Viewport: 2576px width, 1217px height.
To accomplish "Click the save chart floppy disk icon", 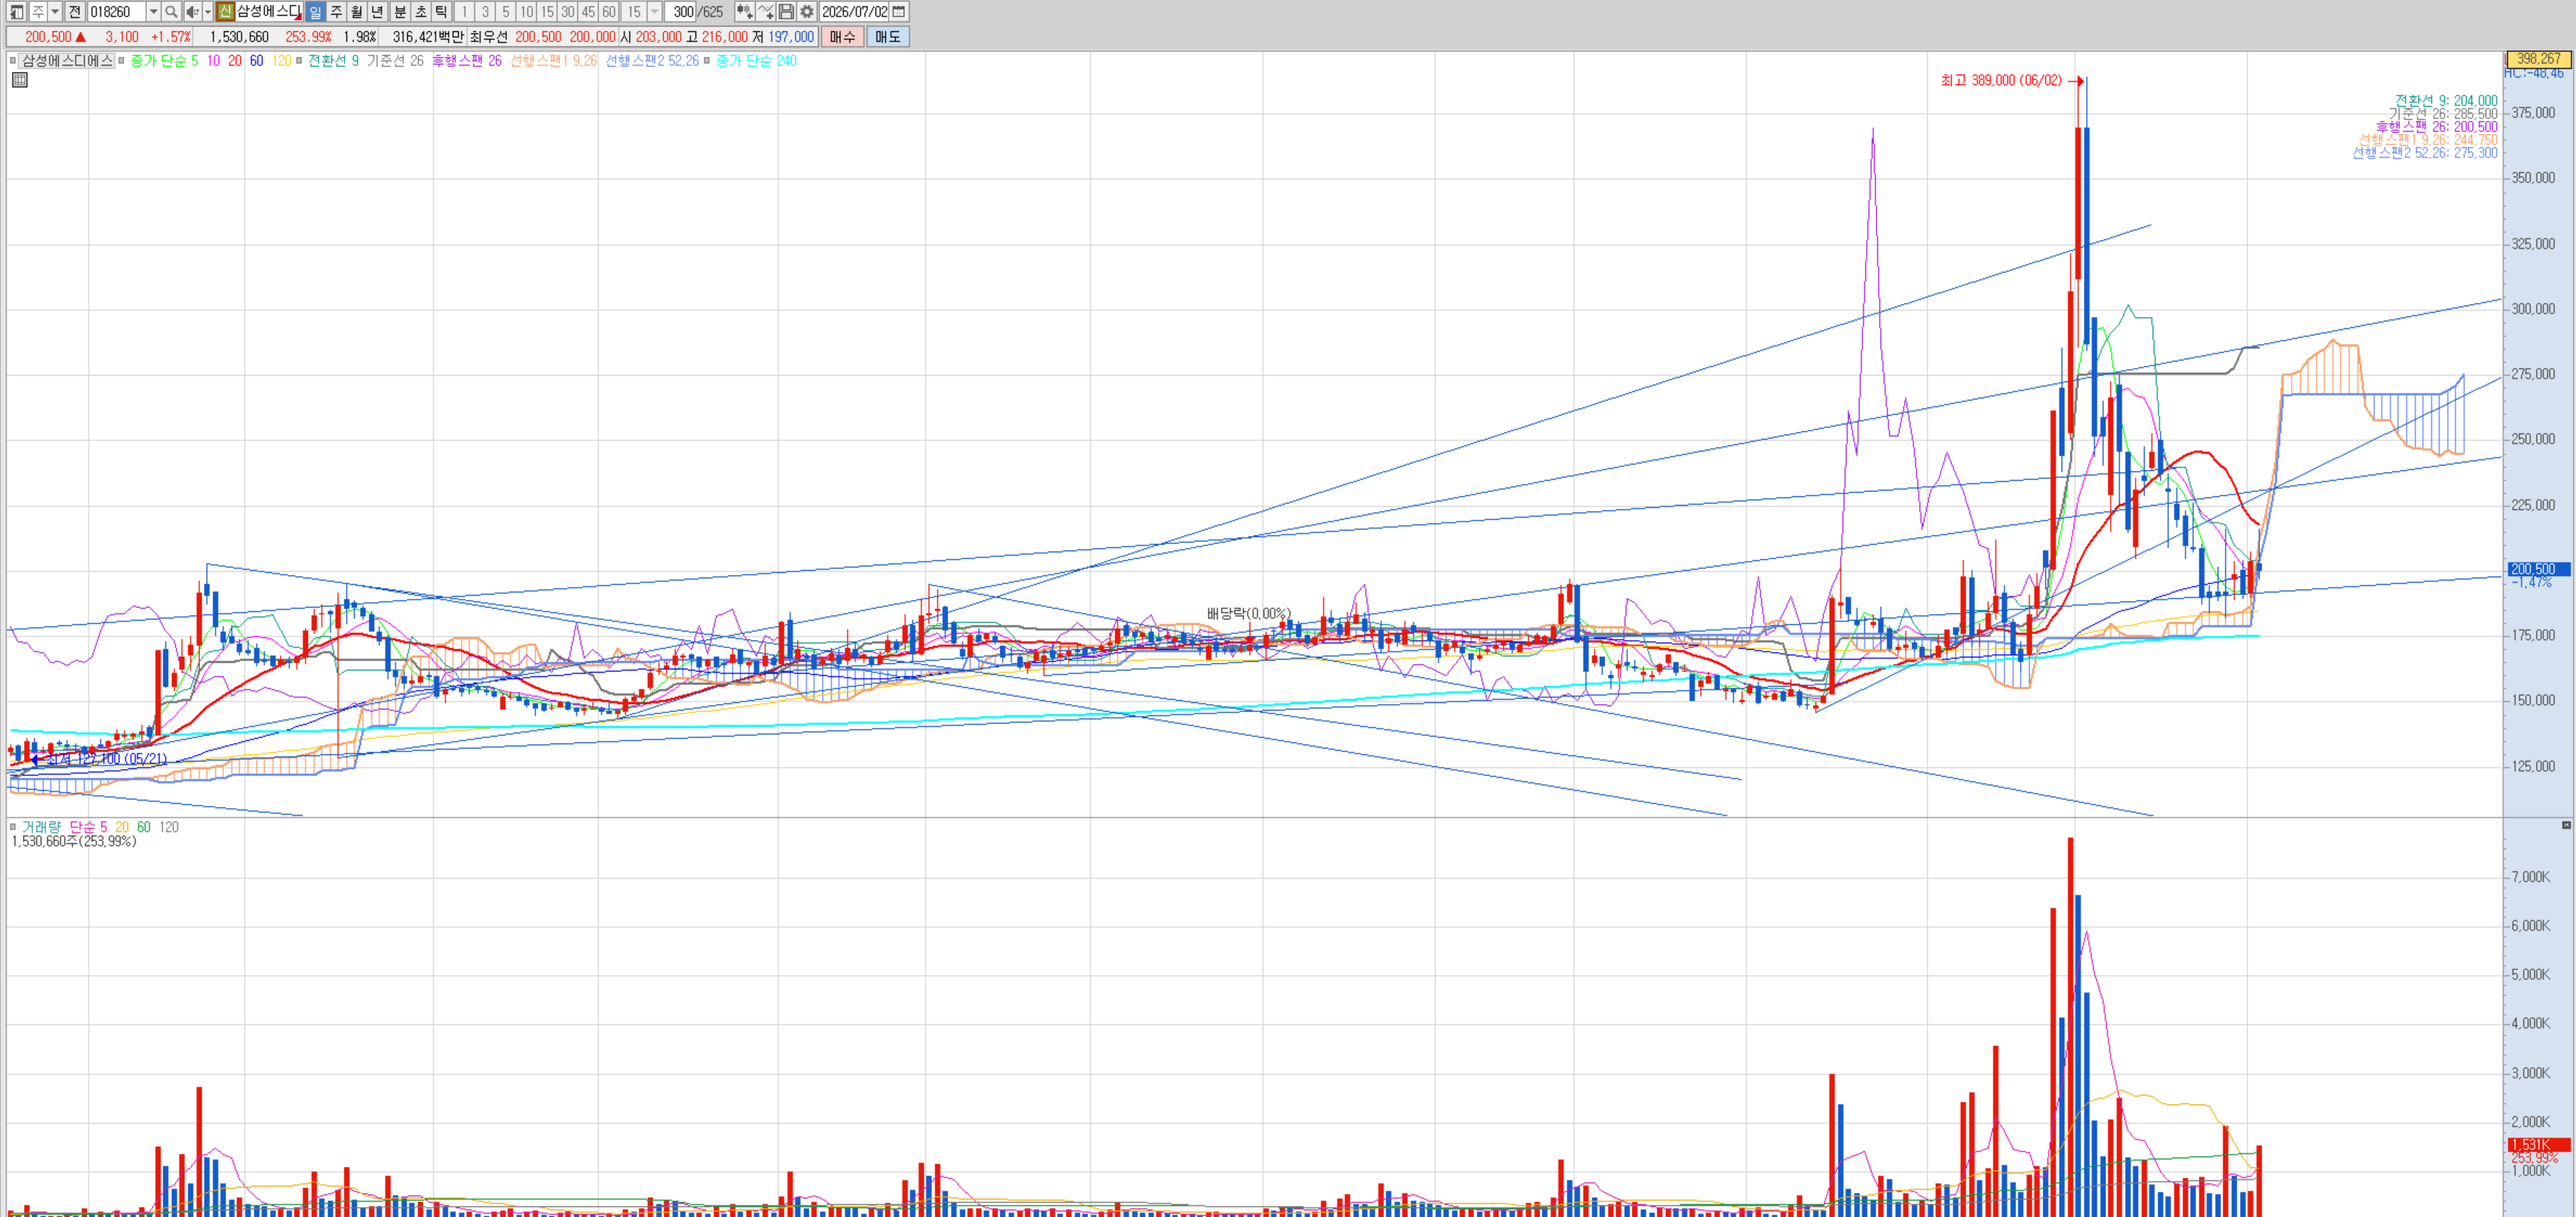I will click(x=786, y=12).
